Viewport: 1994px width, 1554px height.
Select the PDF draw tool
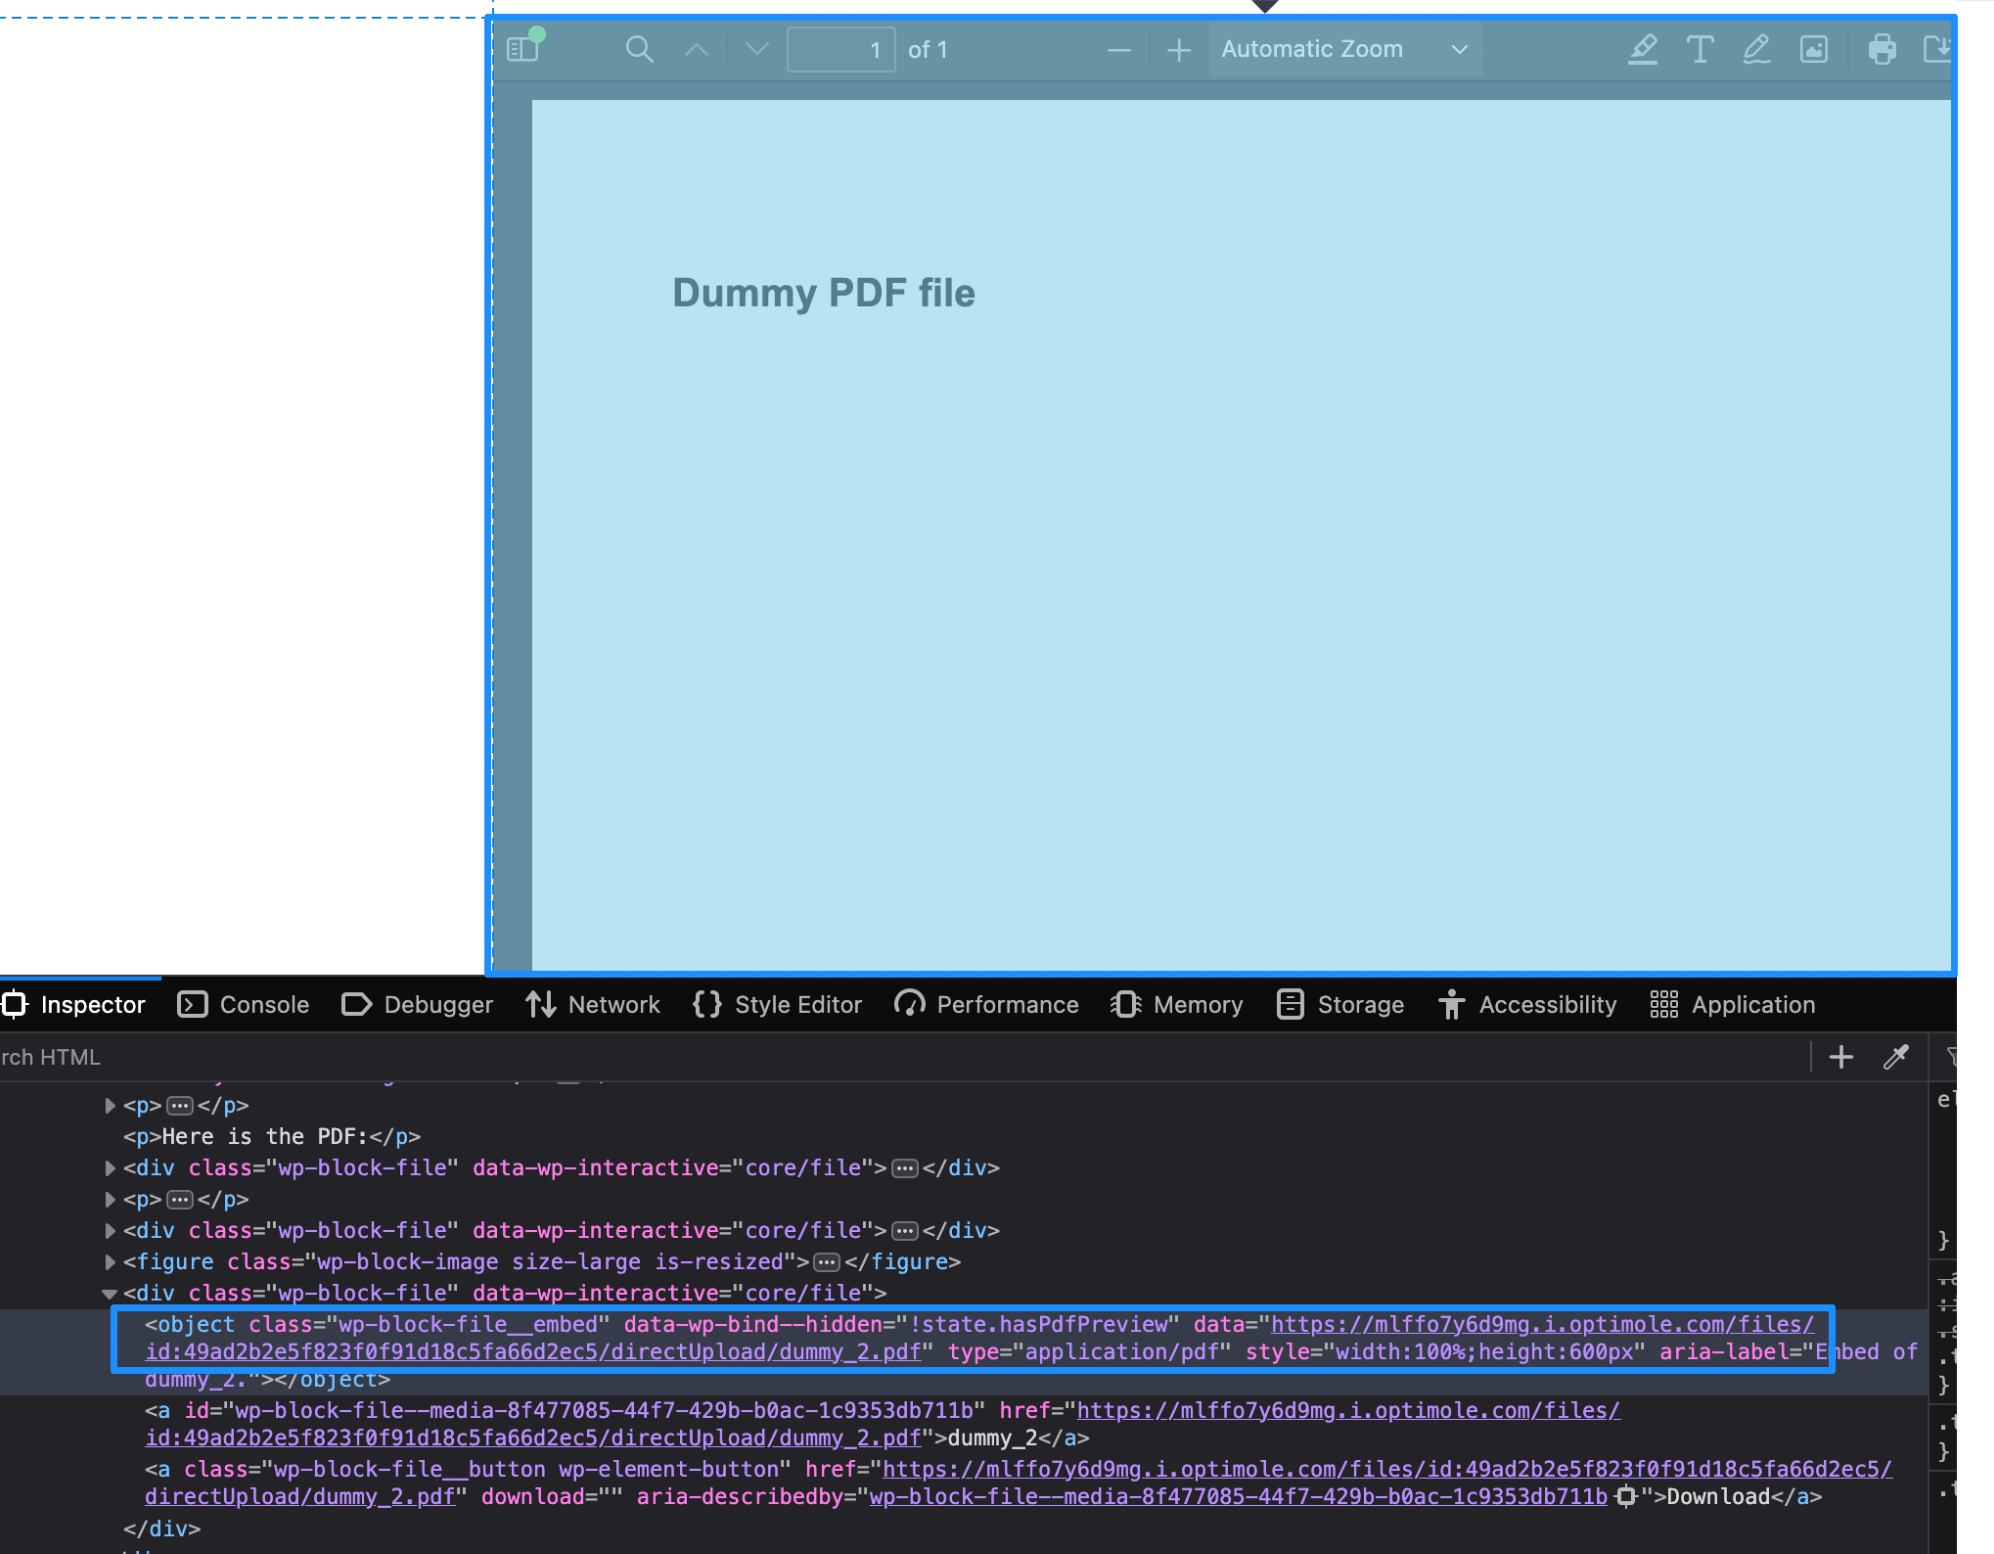pyautogui.click(x=1756, y=49)
